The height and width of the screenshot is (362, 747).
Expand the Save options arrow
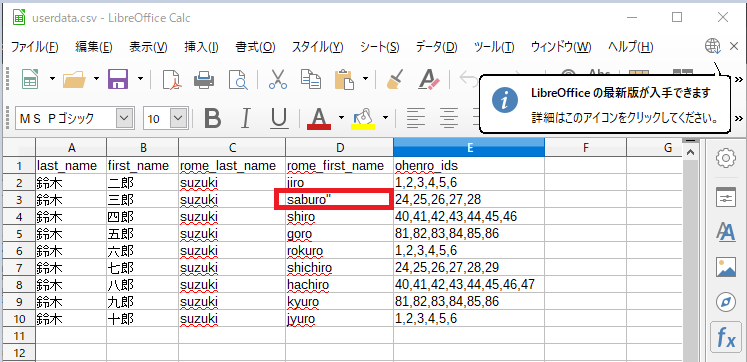(140, 79)
